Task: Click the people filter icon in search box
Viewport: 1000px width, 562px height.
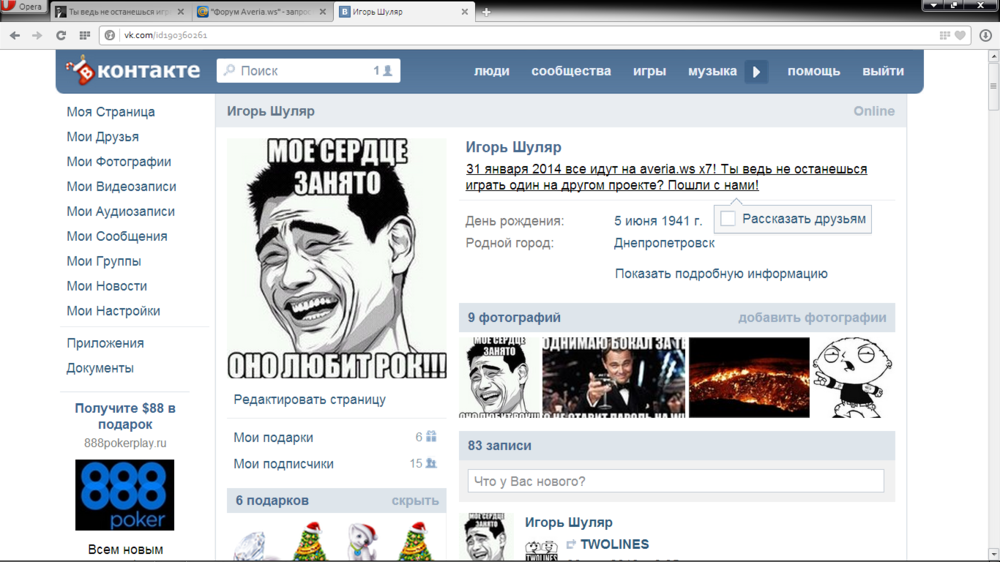Action: point(388,71)
